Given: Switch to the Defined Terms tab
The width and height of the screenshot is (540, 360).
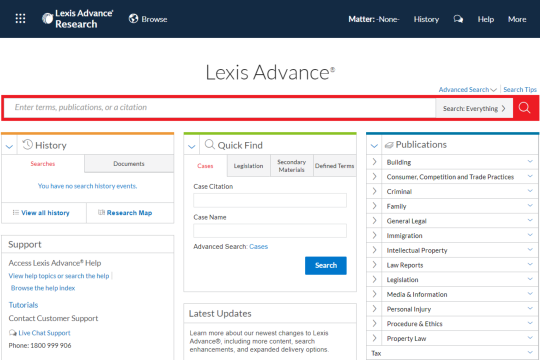Looking at the screenshot, I should point(334,166).
